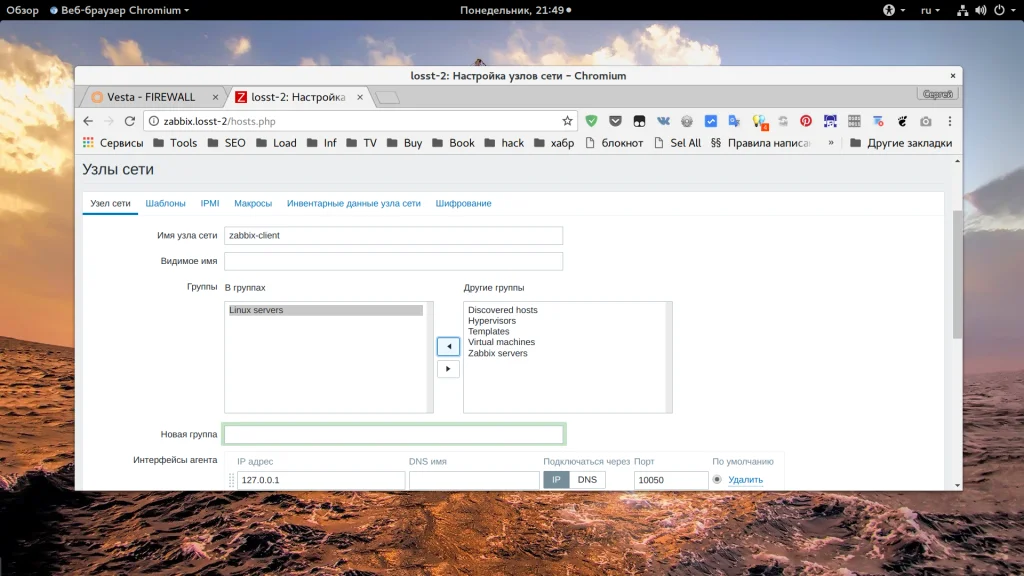The width and height of the screenshot is (1024, 576).
Task: Reload the current page
Action: click(x=129, y=121)
